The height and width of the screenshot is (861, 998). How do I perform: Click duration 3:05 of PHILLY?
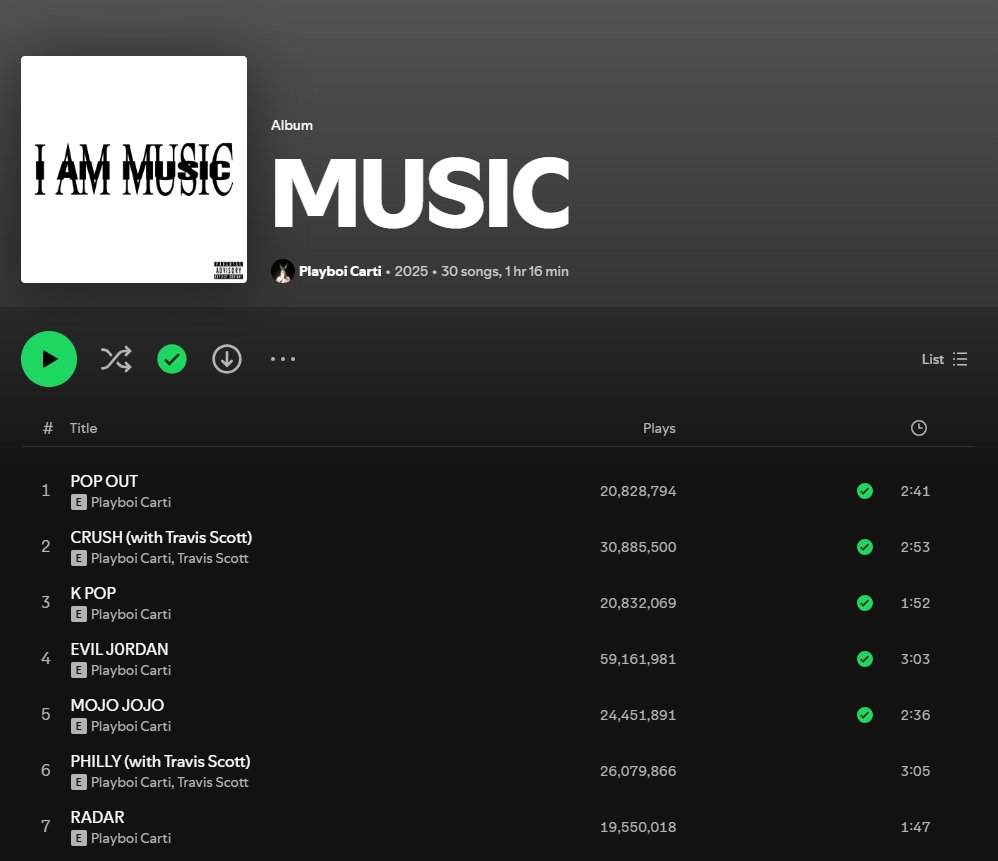click(915, 771)
